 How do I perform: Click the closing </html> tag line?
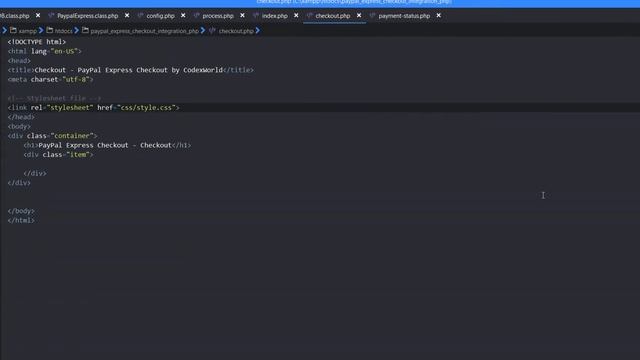(x=21, y=220)
